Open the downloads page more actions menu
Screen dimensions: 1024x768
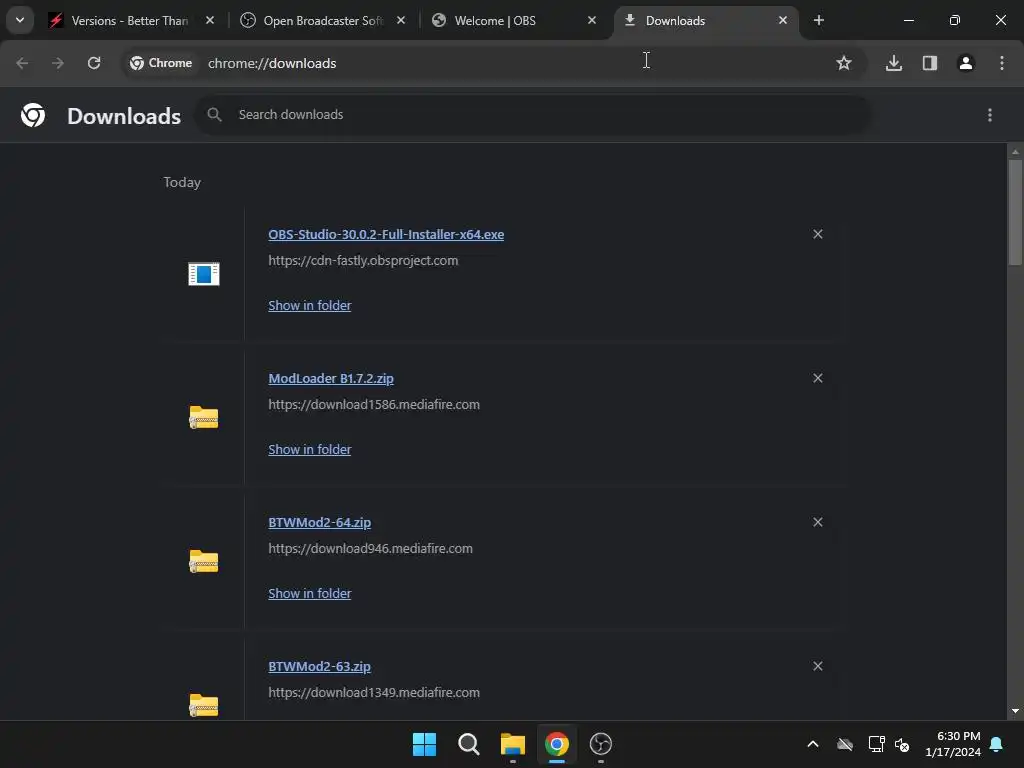coord(990,115)
